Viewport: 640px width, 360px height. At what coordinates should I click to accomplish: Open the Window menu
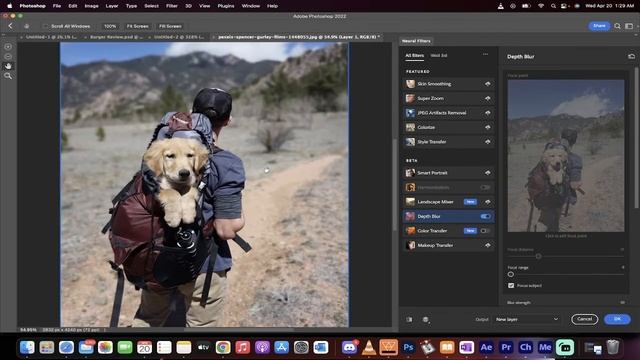tap(251, 6)
